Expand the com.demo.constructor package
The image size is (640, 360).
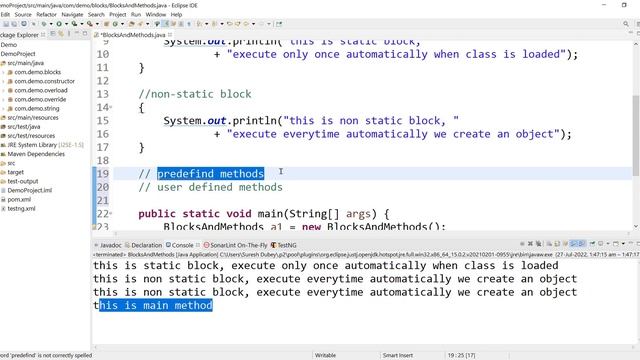[x=3, y=81]
